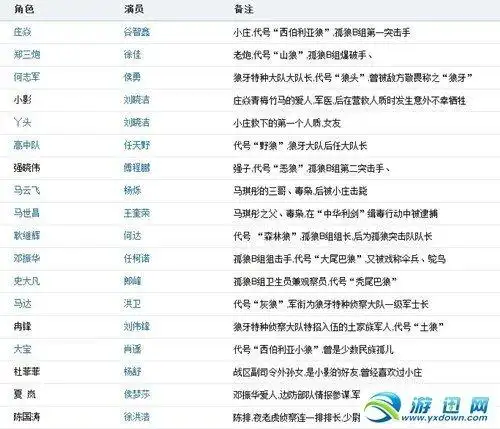Open the 史大凡 character link
The image size is (500, 429).
pos(27,281)
